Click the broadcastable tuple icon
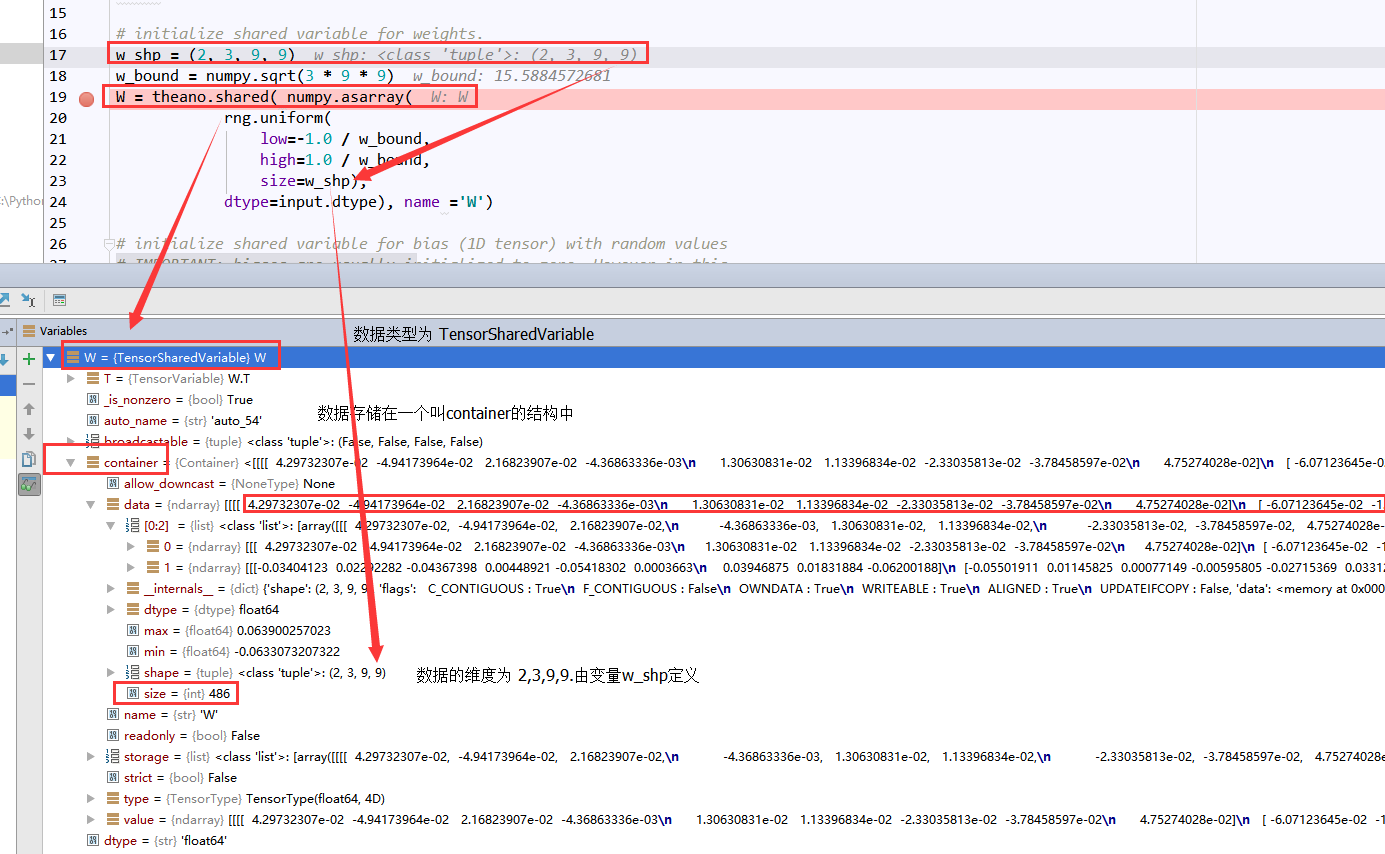 pyautogui.click(x=93, y=441)
